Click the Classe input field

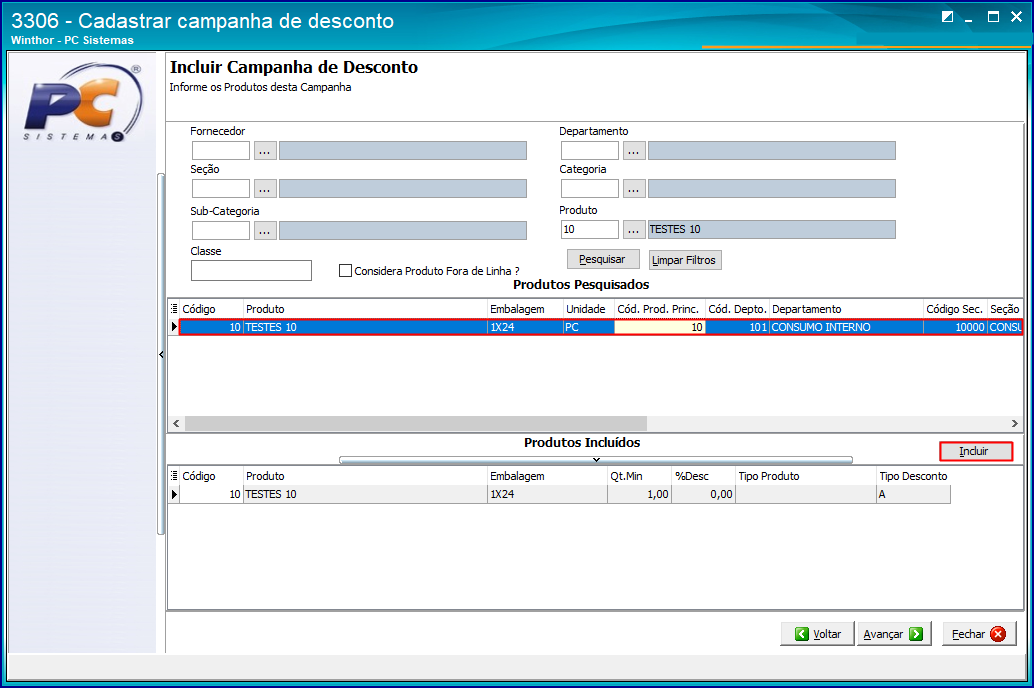(251, 270)
